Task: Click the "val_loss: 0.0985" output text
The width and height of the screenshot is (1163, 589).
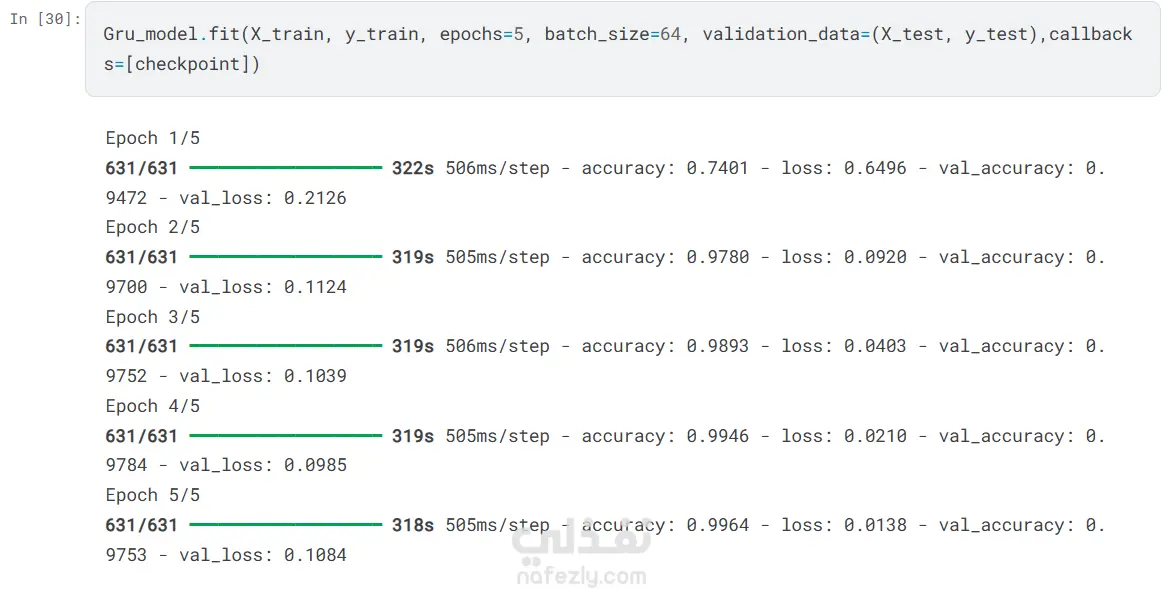Action: [263, 465]
